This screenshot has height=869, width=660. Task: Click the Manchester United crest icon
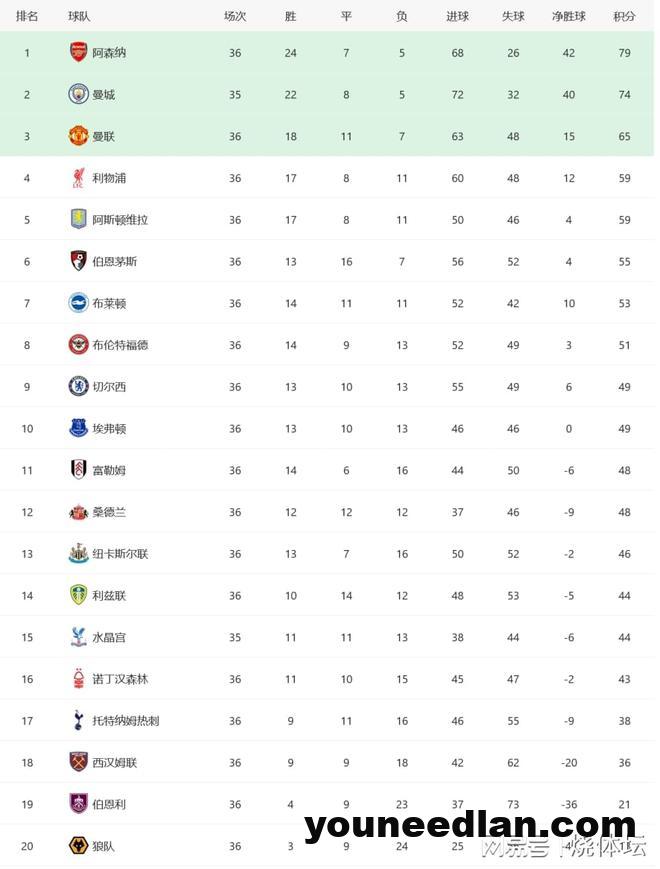click(x=78, y=136)
